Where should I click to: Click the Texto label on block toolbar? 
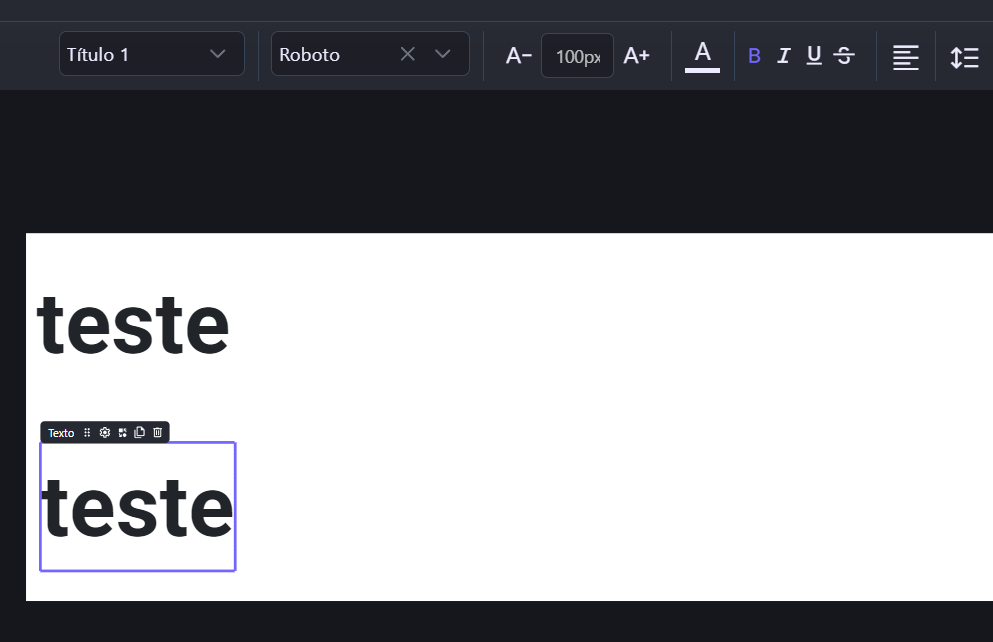point(61,433)
